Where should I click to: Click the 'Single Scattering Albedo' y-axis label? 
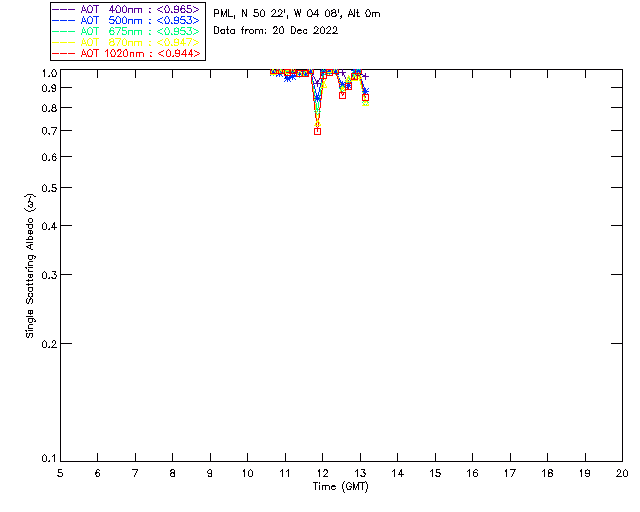pyautogui.click(x=30, y=266)
